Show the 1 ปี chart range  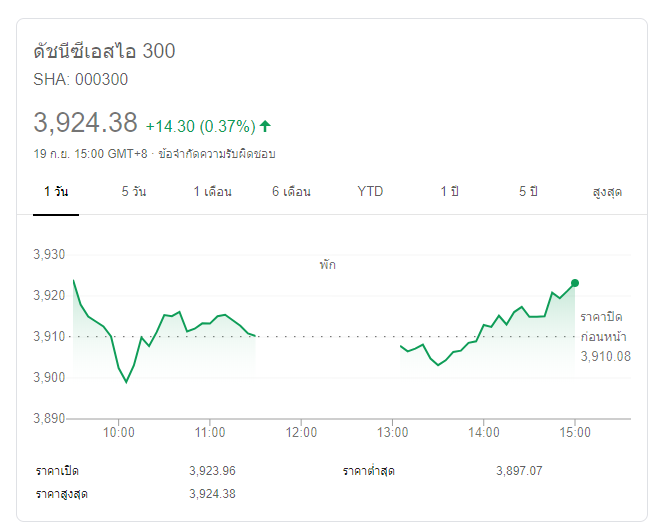(x=449, y=191)
